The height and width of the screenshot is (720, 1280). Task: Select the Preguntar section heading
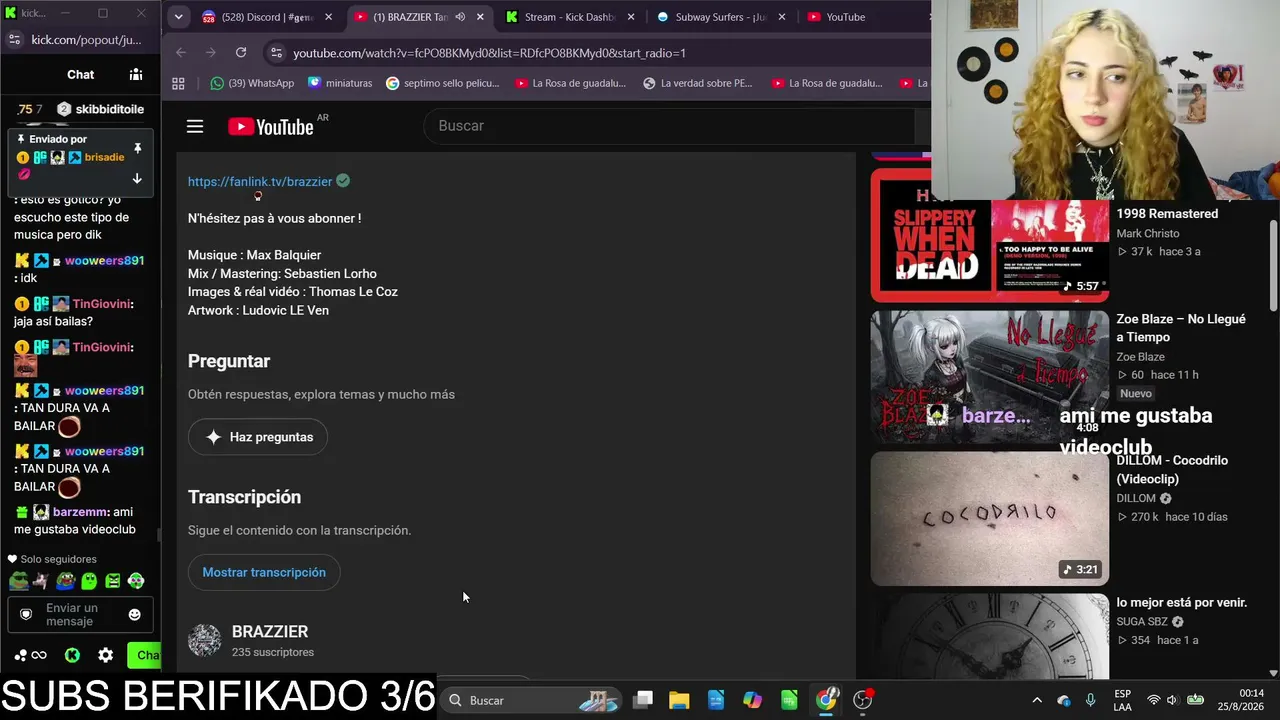[229, 361]
